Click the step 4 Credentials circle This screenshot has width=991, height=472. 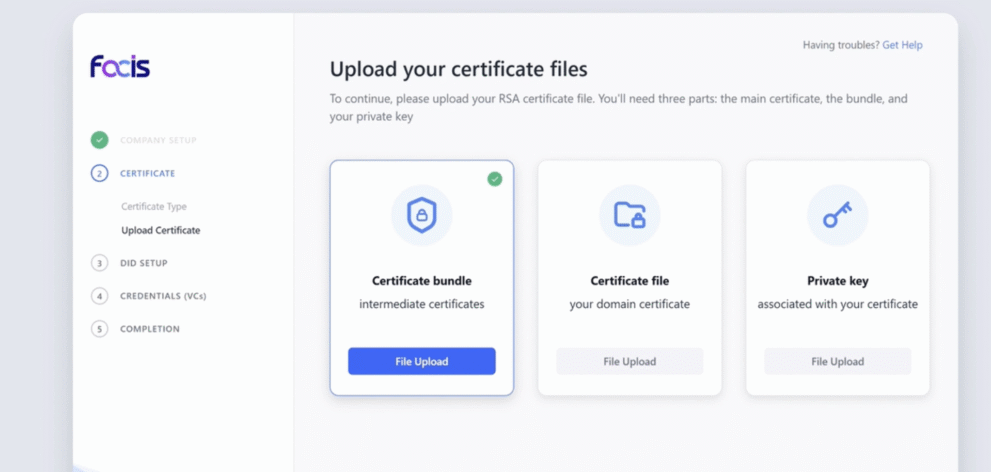tap(99, 296)
